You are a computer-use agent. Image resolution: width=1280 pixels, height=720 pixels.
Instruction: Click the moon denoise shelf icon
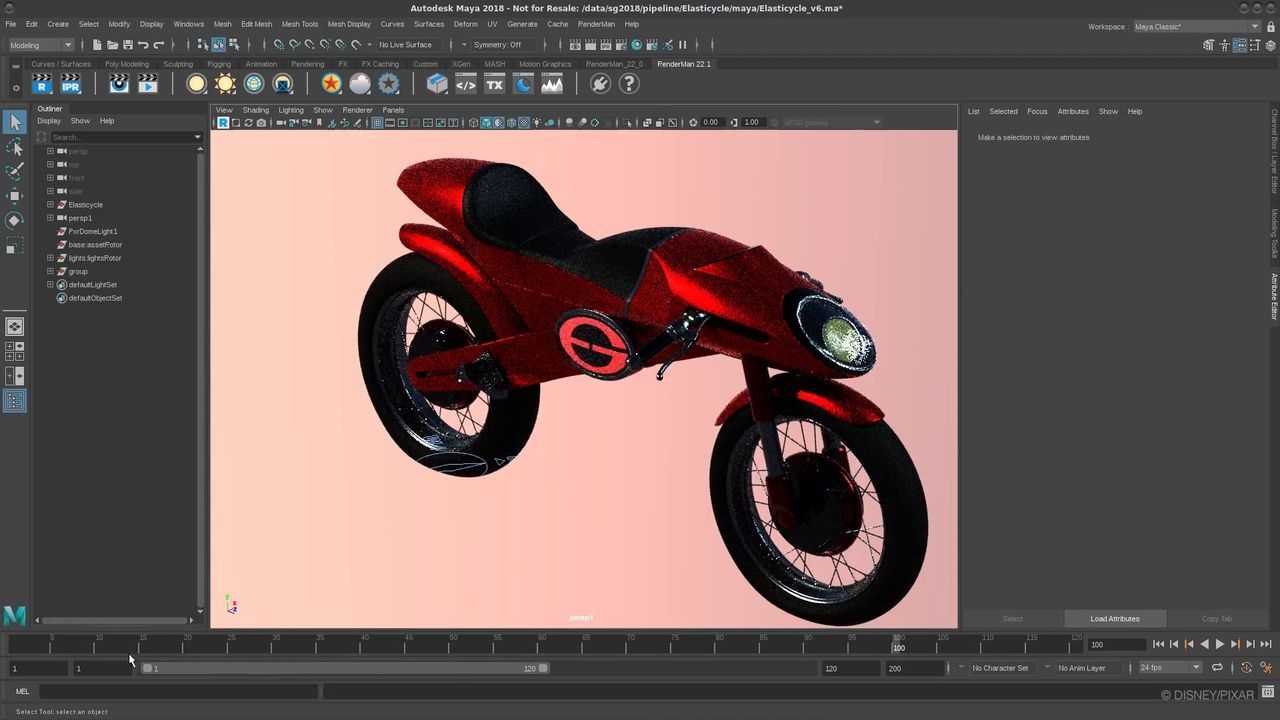click(523, 84)
